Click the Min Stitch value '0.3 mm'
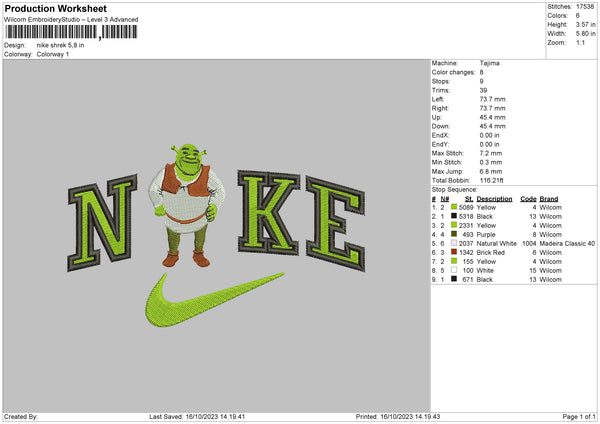The width and height of the screenshot is (600, 424). (x=491, y=162)
